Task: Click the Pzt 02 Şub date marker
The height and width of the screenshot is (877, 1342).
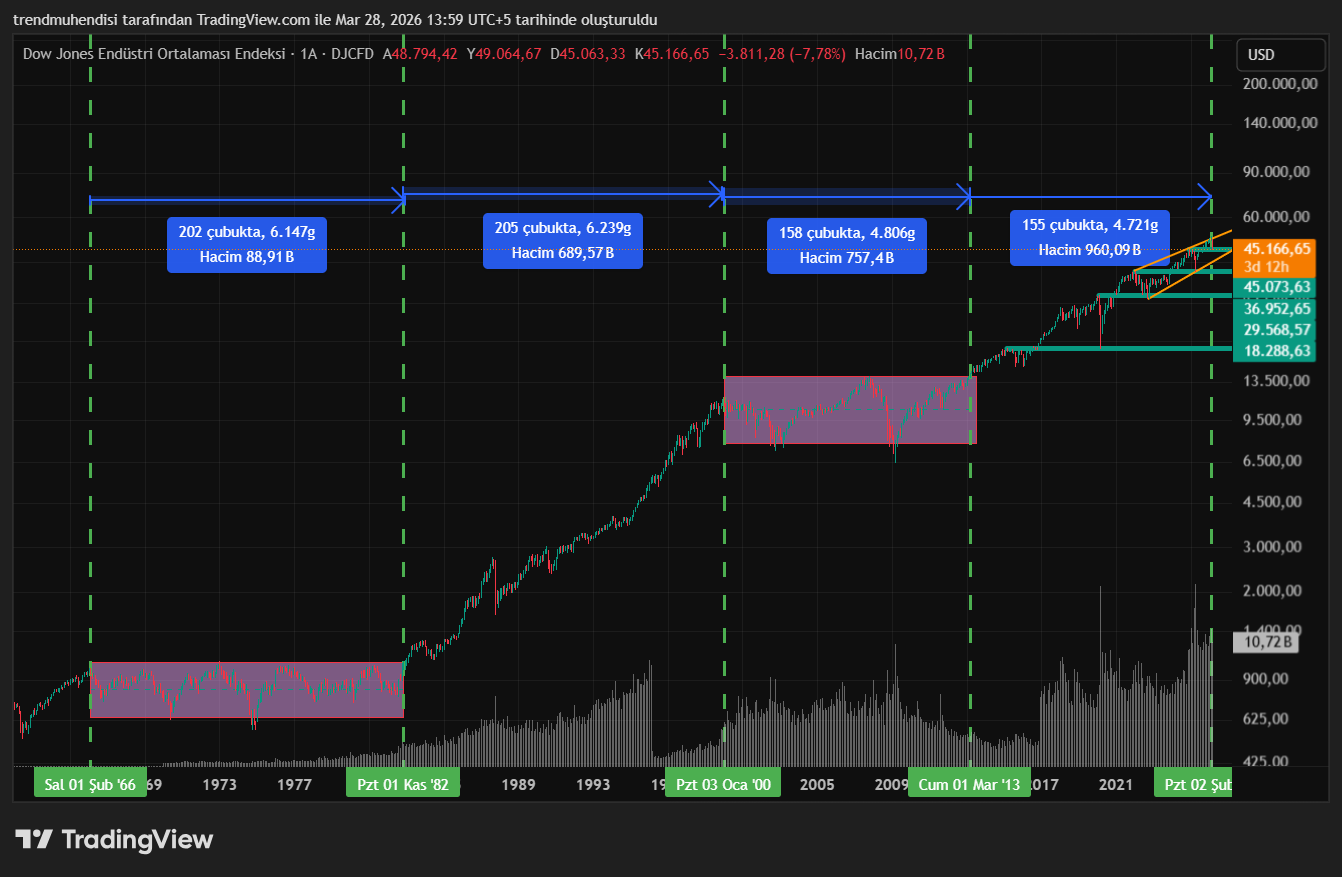Action: pos(1193,784)
